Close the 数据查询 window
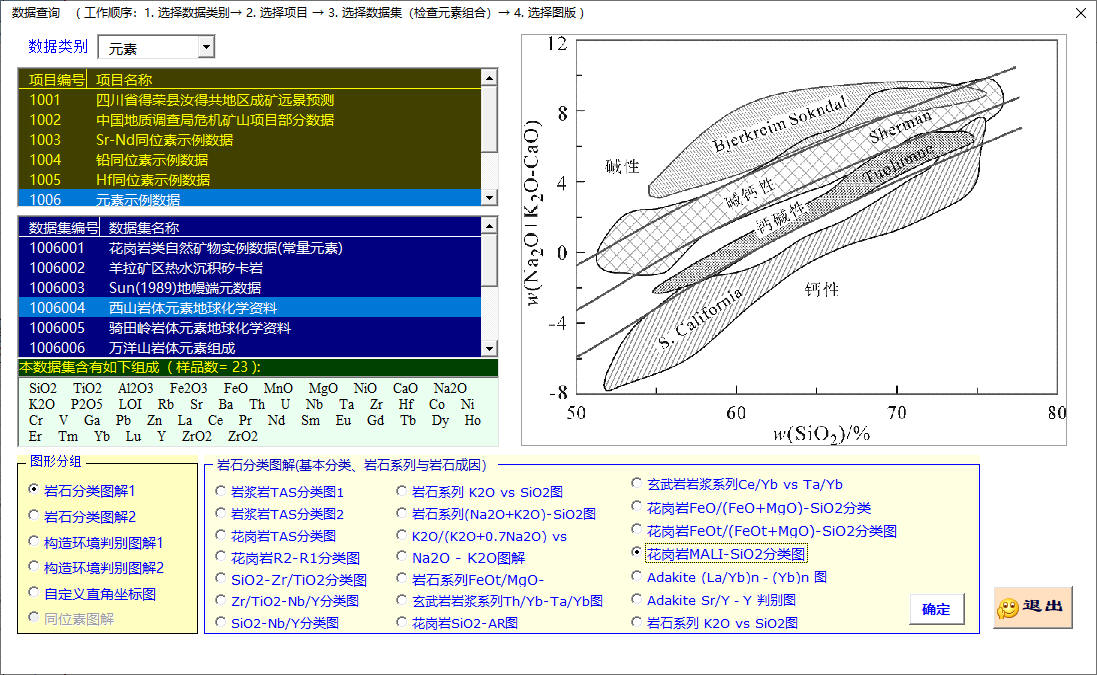The width and height of the screenshot is (1097, 675). (1079, 13)
